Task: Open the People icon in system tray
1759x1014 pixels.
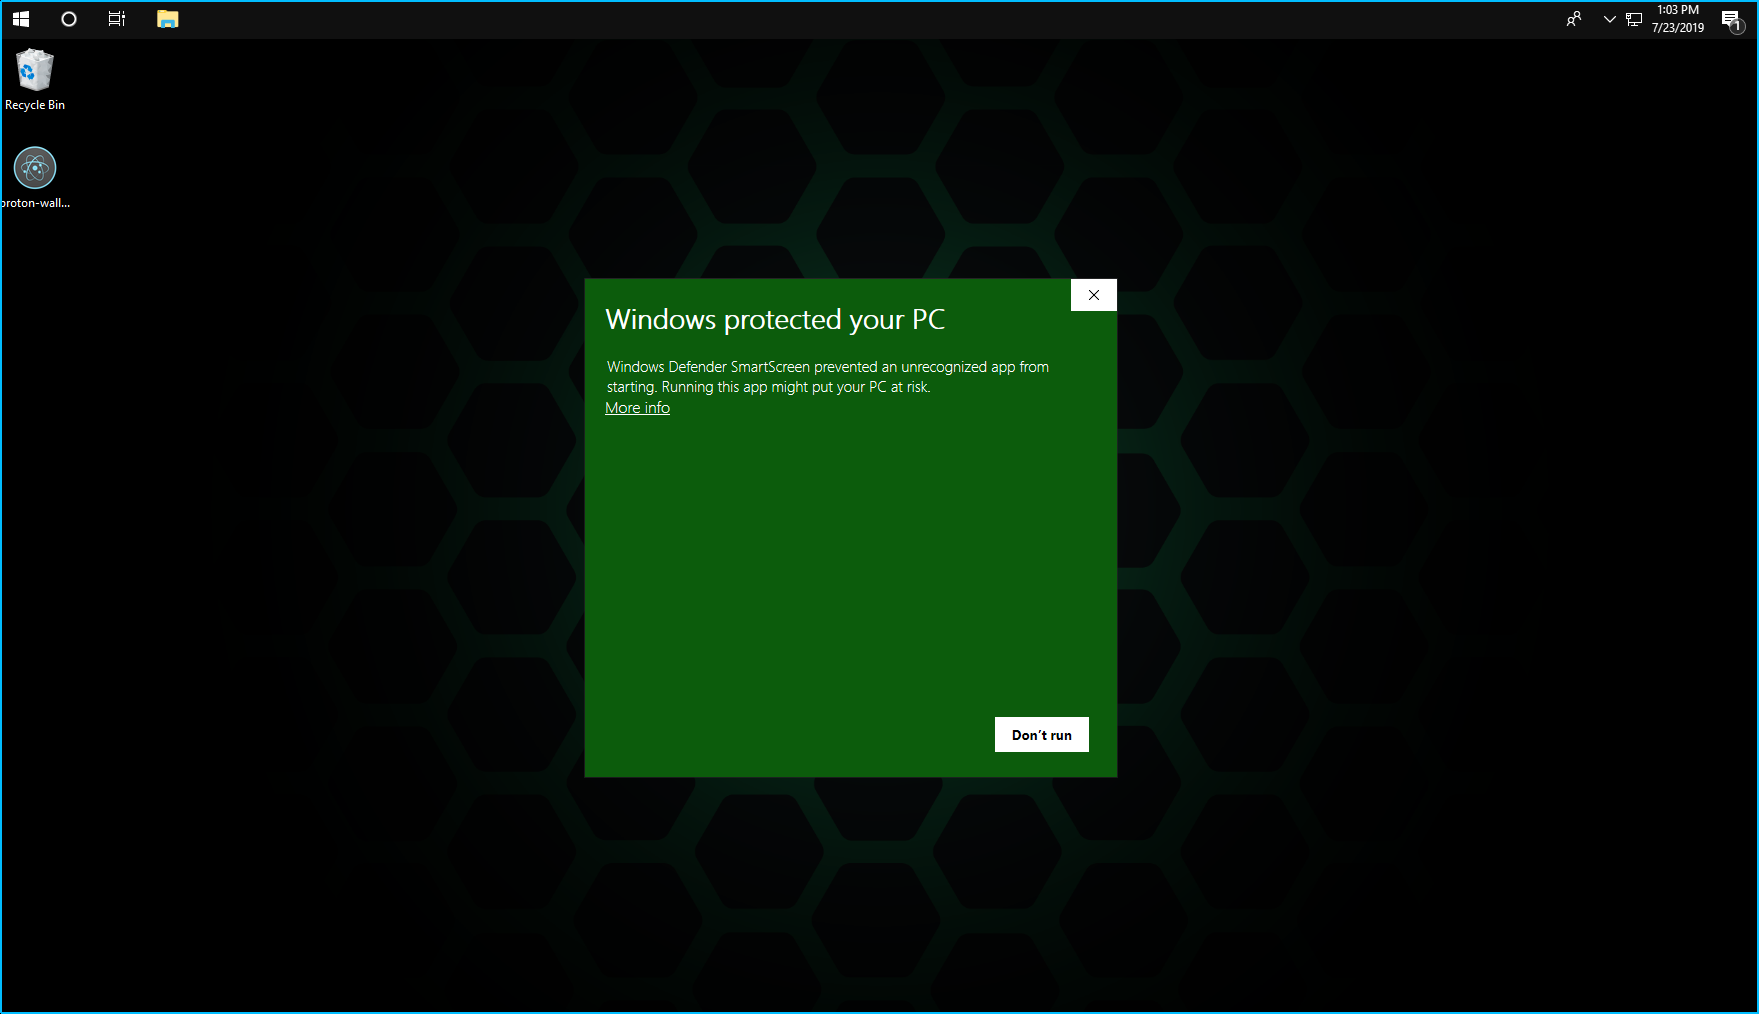Action: pos(1574,19)
